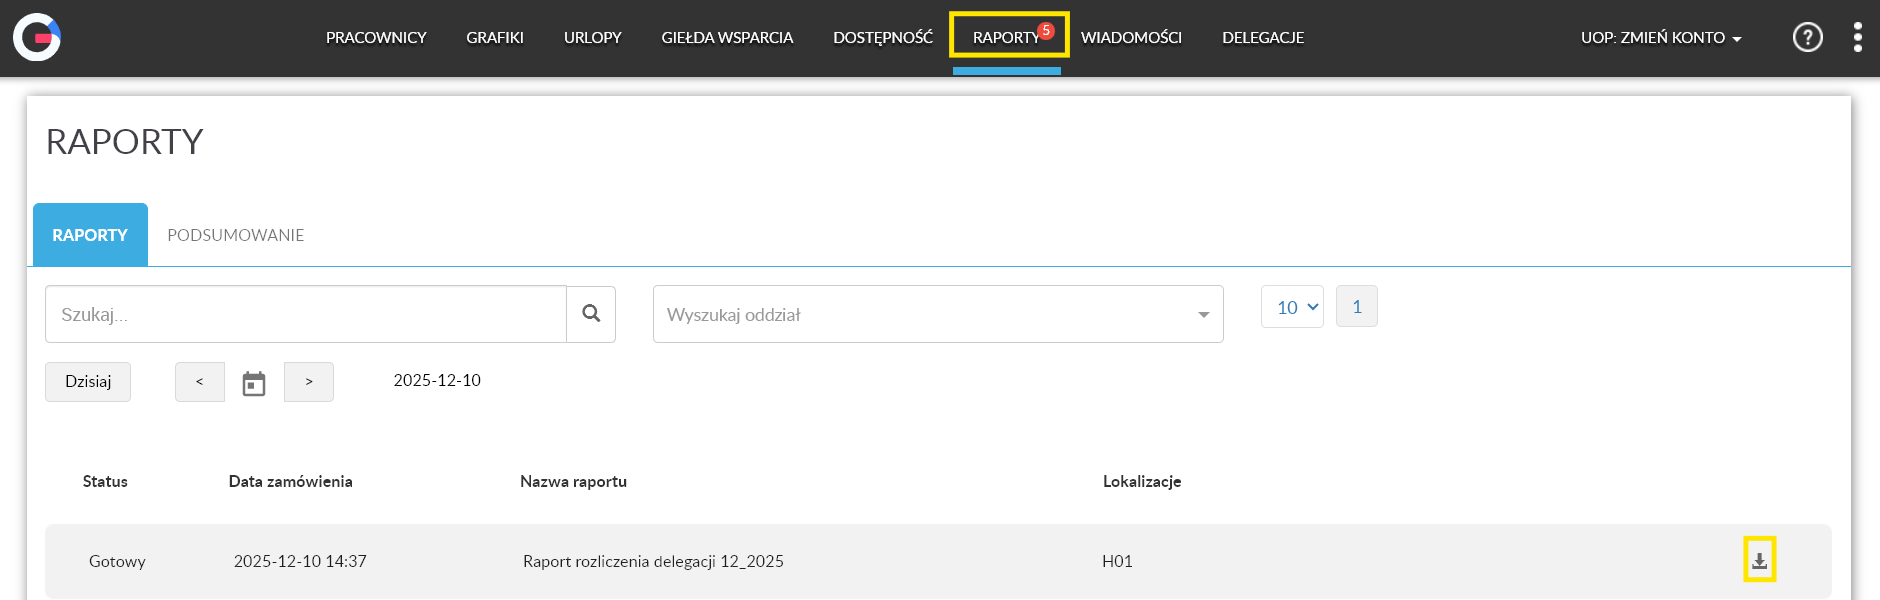Expand the UOP: Zmień konto menu
Viewport: 1880px width, 600px height.
[x=1660, y=38]
